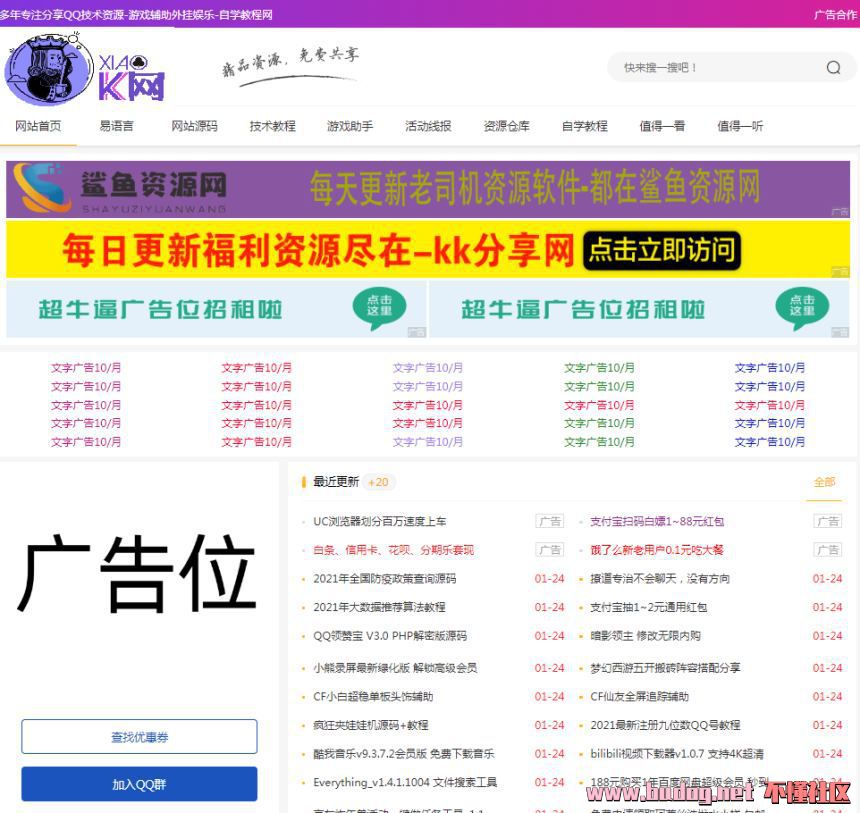This screenshot has width=860, height=813.
Task: Open the 易语言 menu item
Action: (116, 126)
